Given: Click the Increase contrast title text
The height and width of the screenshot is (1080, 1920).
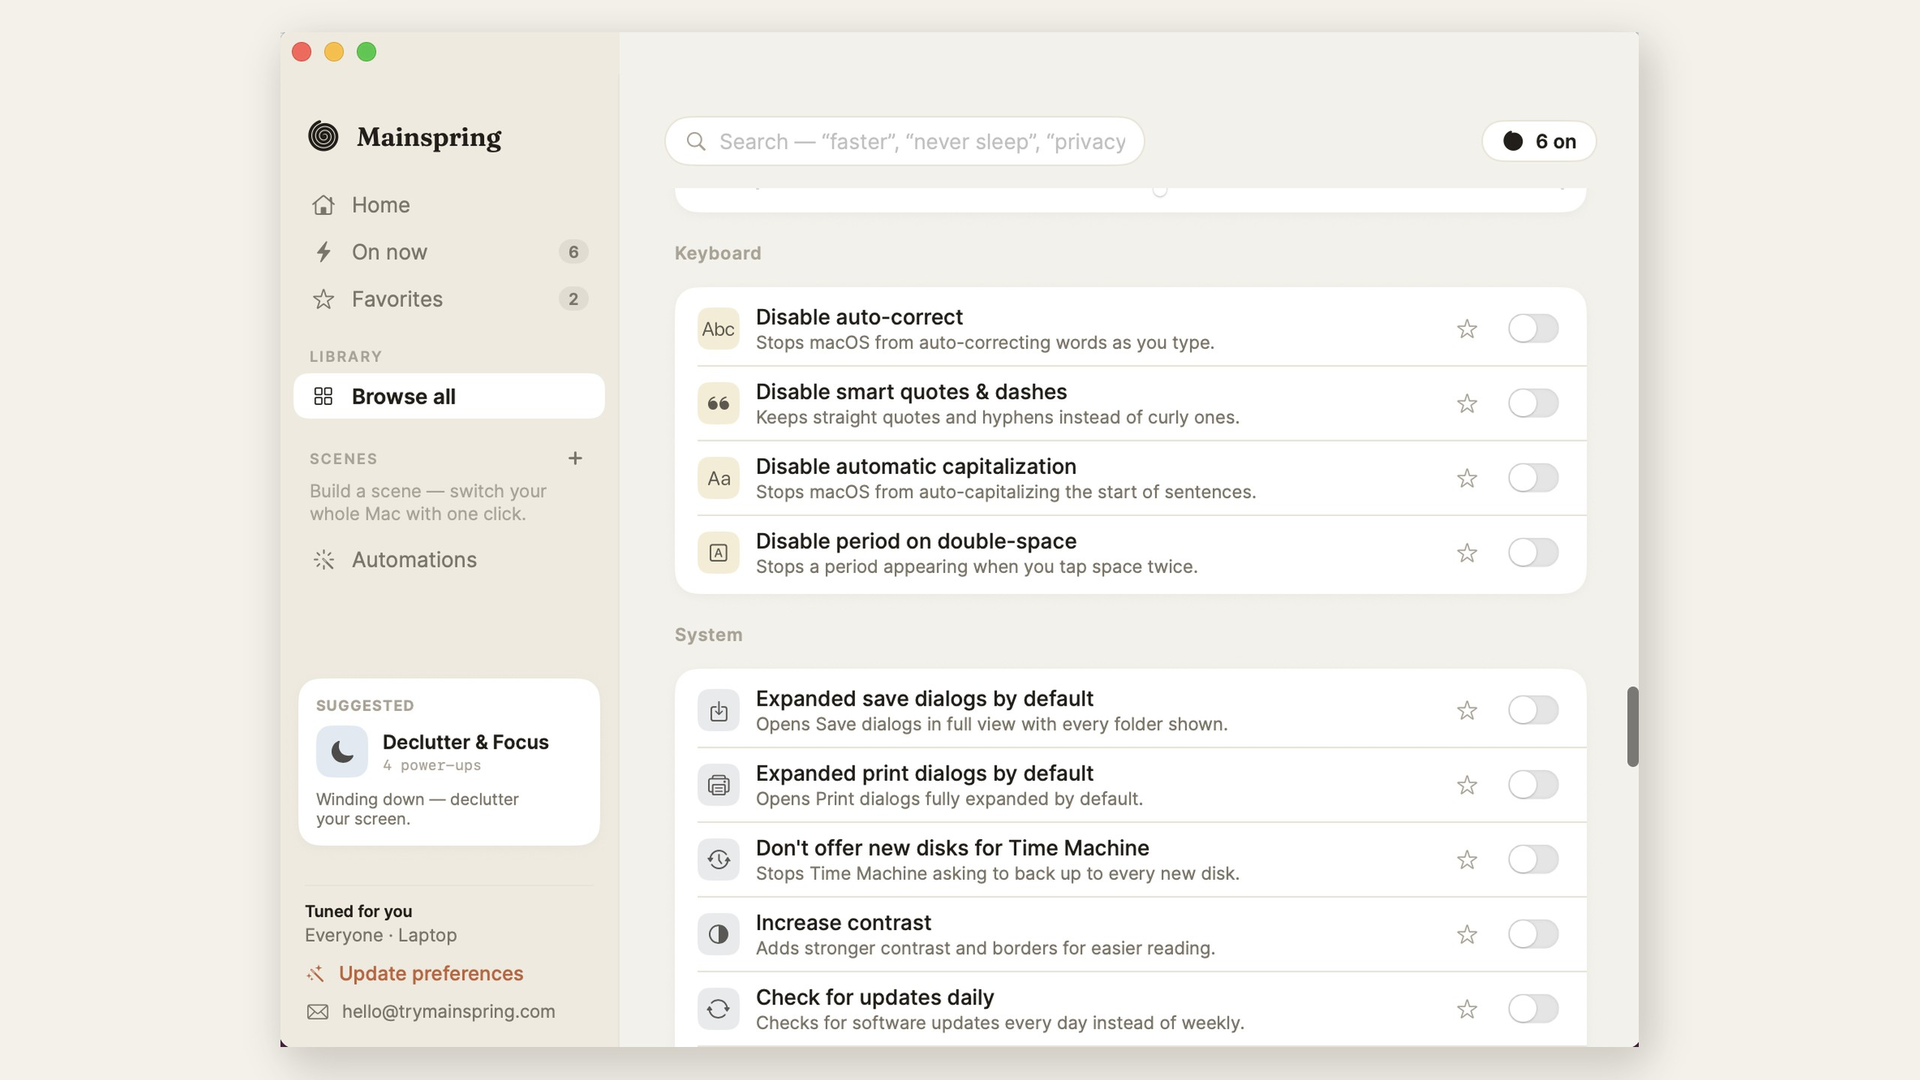Looking at the screenshot, I should coord(843,923).
